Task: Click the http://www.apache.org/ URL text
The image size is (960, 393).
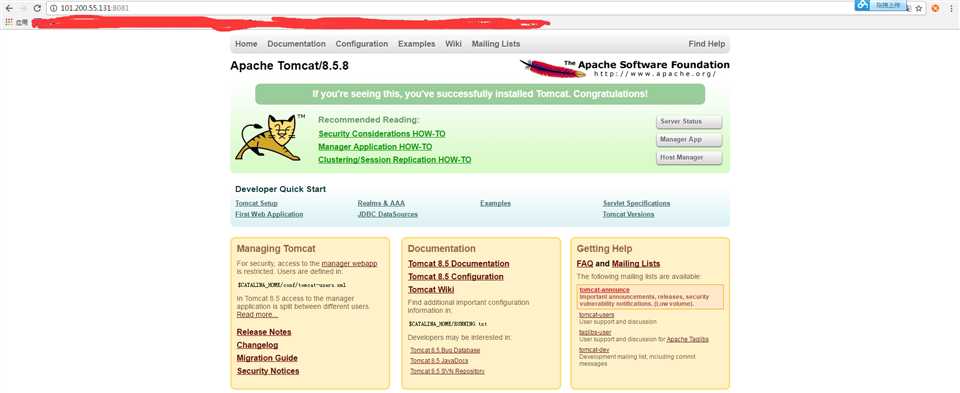Action: coord(654,74)
